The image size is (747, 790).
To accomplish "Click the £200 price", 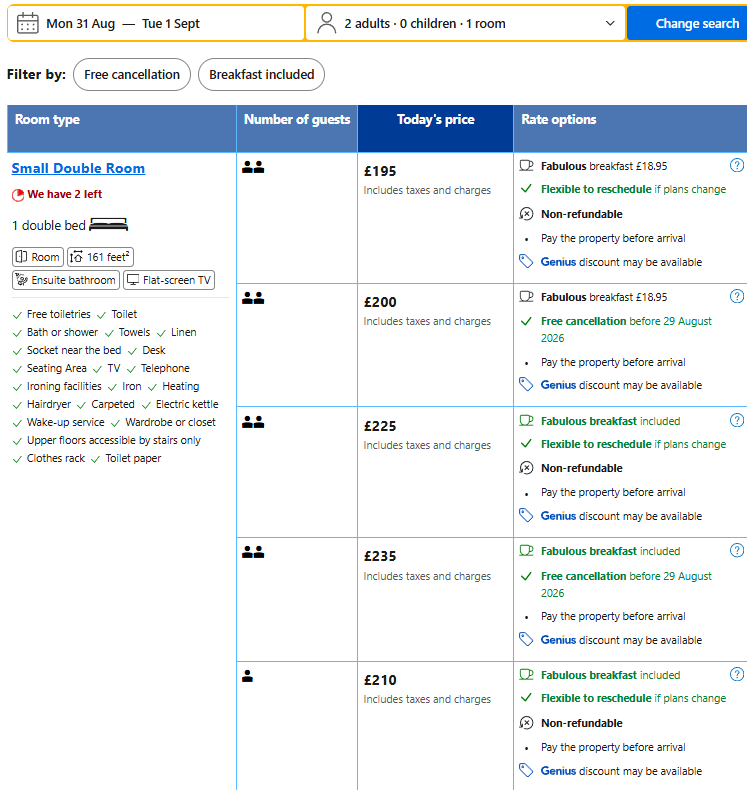I will tap(380, 302).
